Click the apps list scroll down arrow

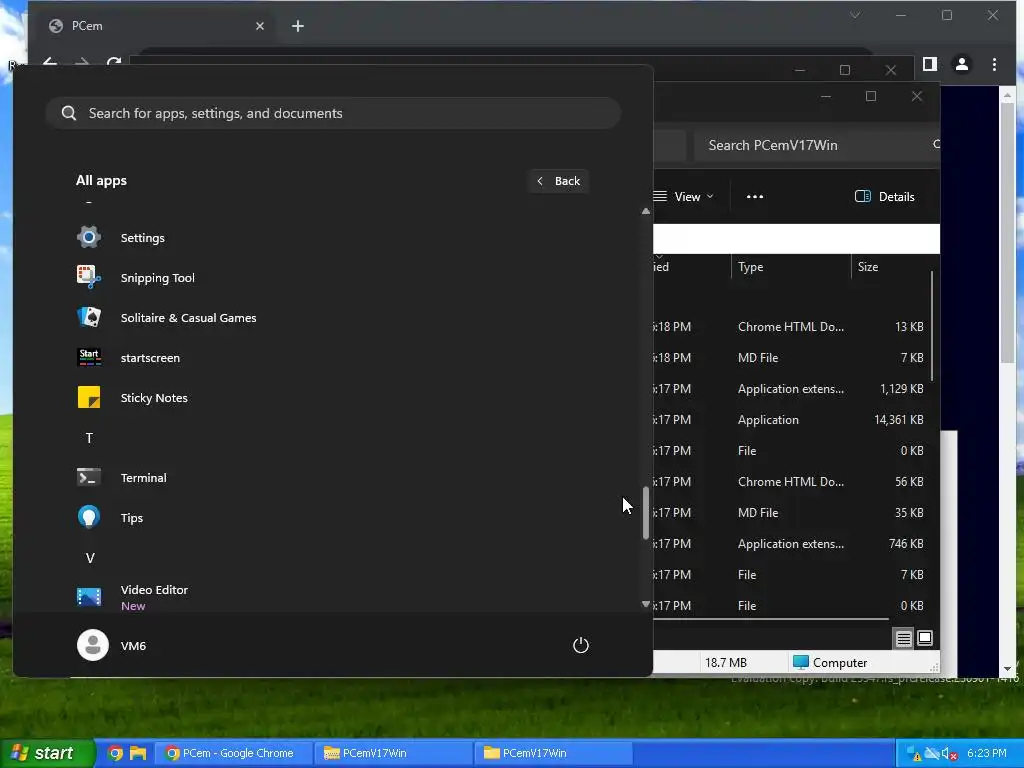point(645,604)
